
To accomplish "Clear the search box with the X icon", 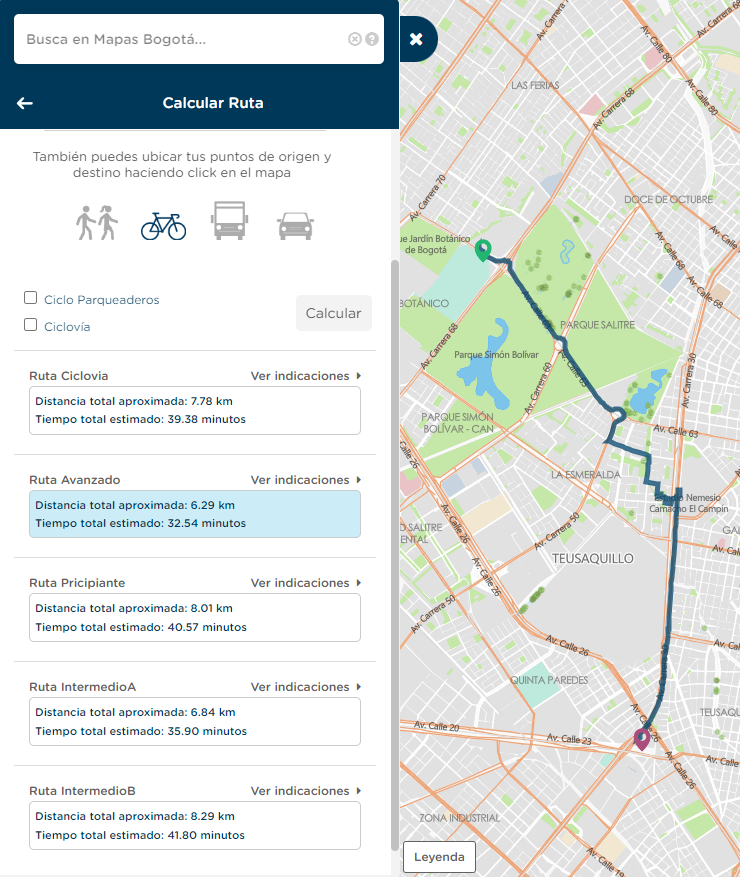I will coord(354,39).
